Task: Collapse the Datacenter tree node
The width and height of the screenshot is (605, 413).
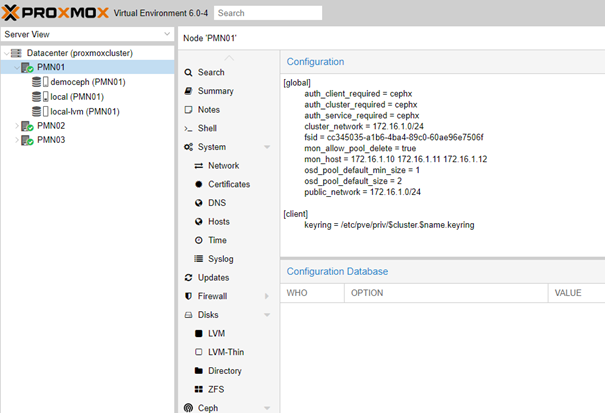Action: coord(6,53)
